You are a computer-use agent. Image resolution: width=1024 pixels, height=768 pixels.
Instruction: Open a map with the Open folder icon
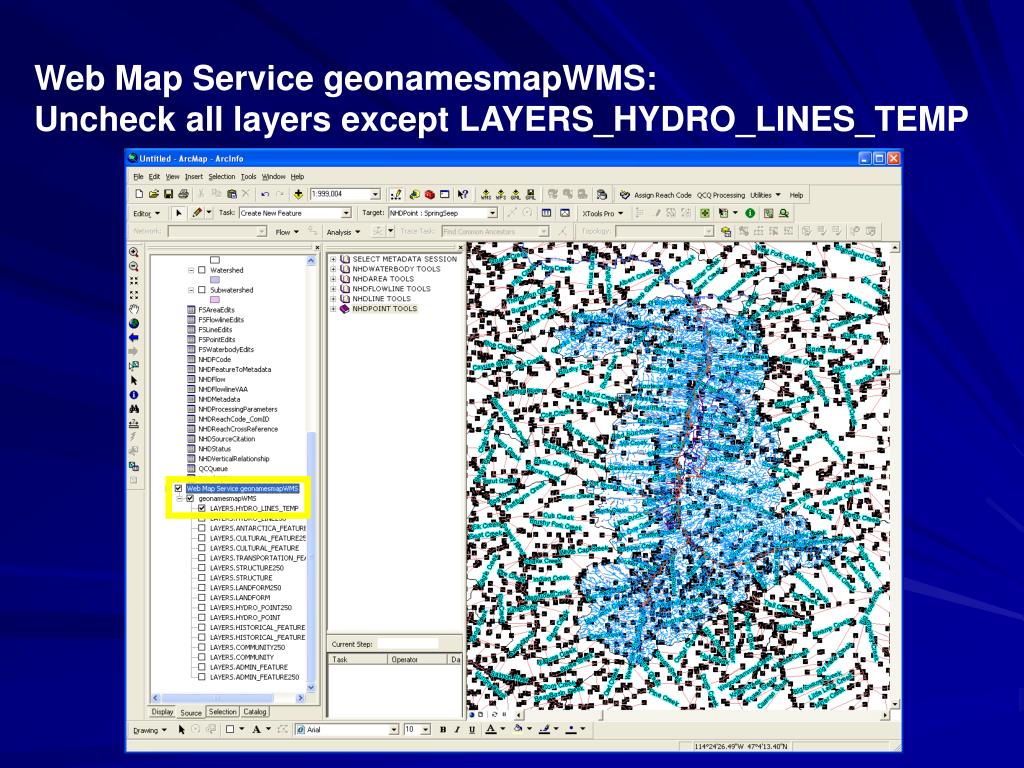point(153,194)
